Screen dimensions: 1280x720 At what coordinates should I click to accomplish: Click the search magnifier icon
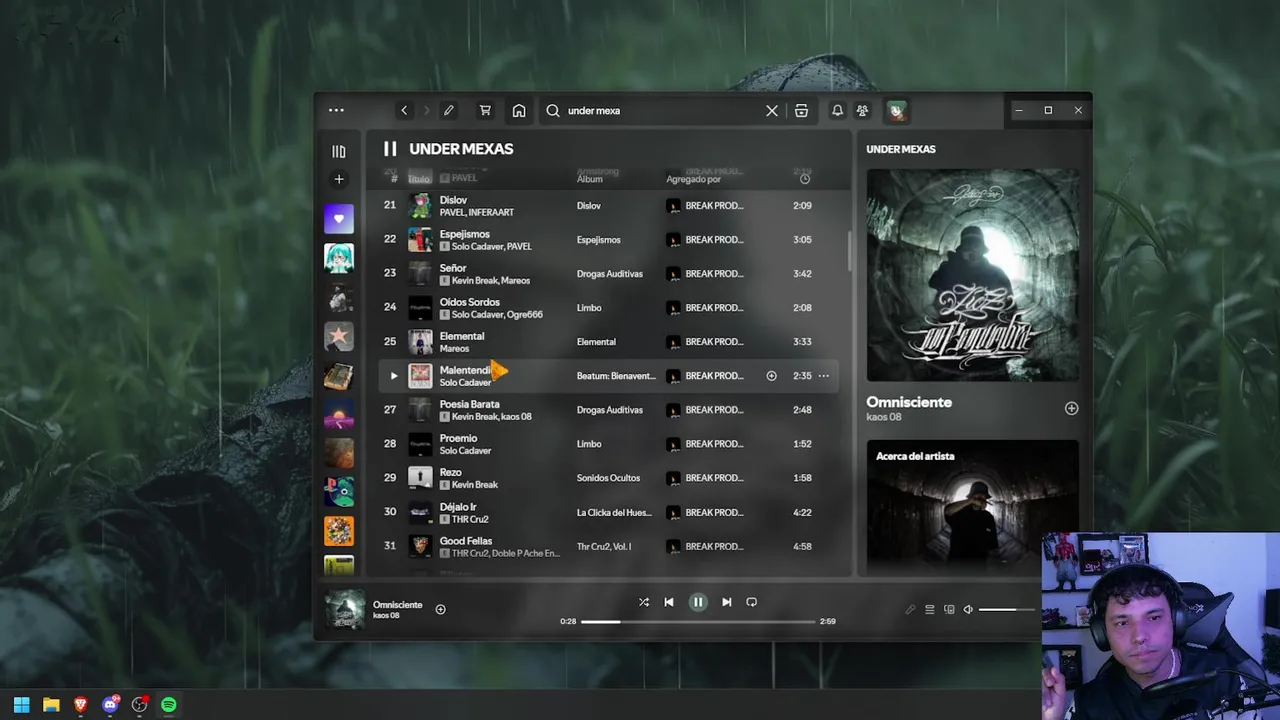coord(553,111)
